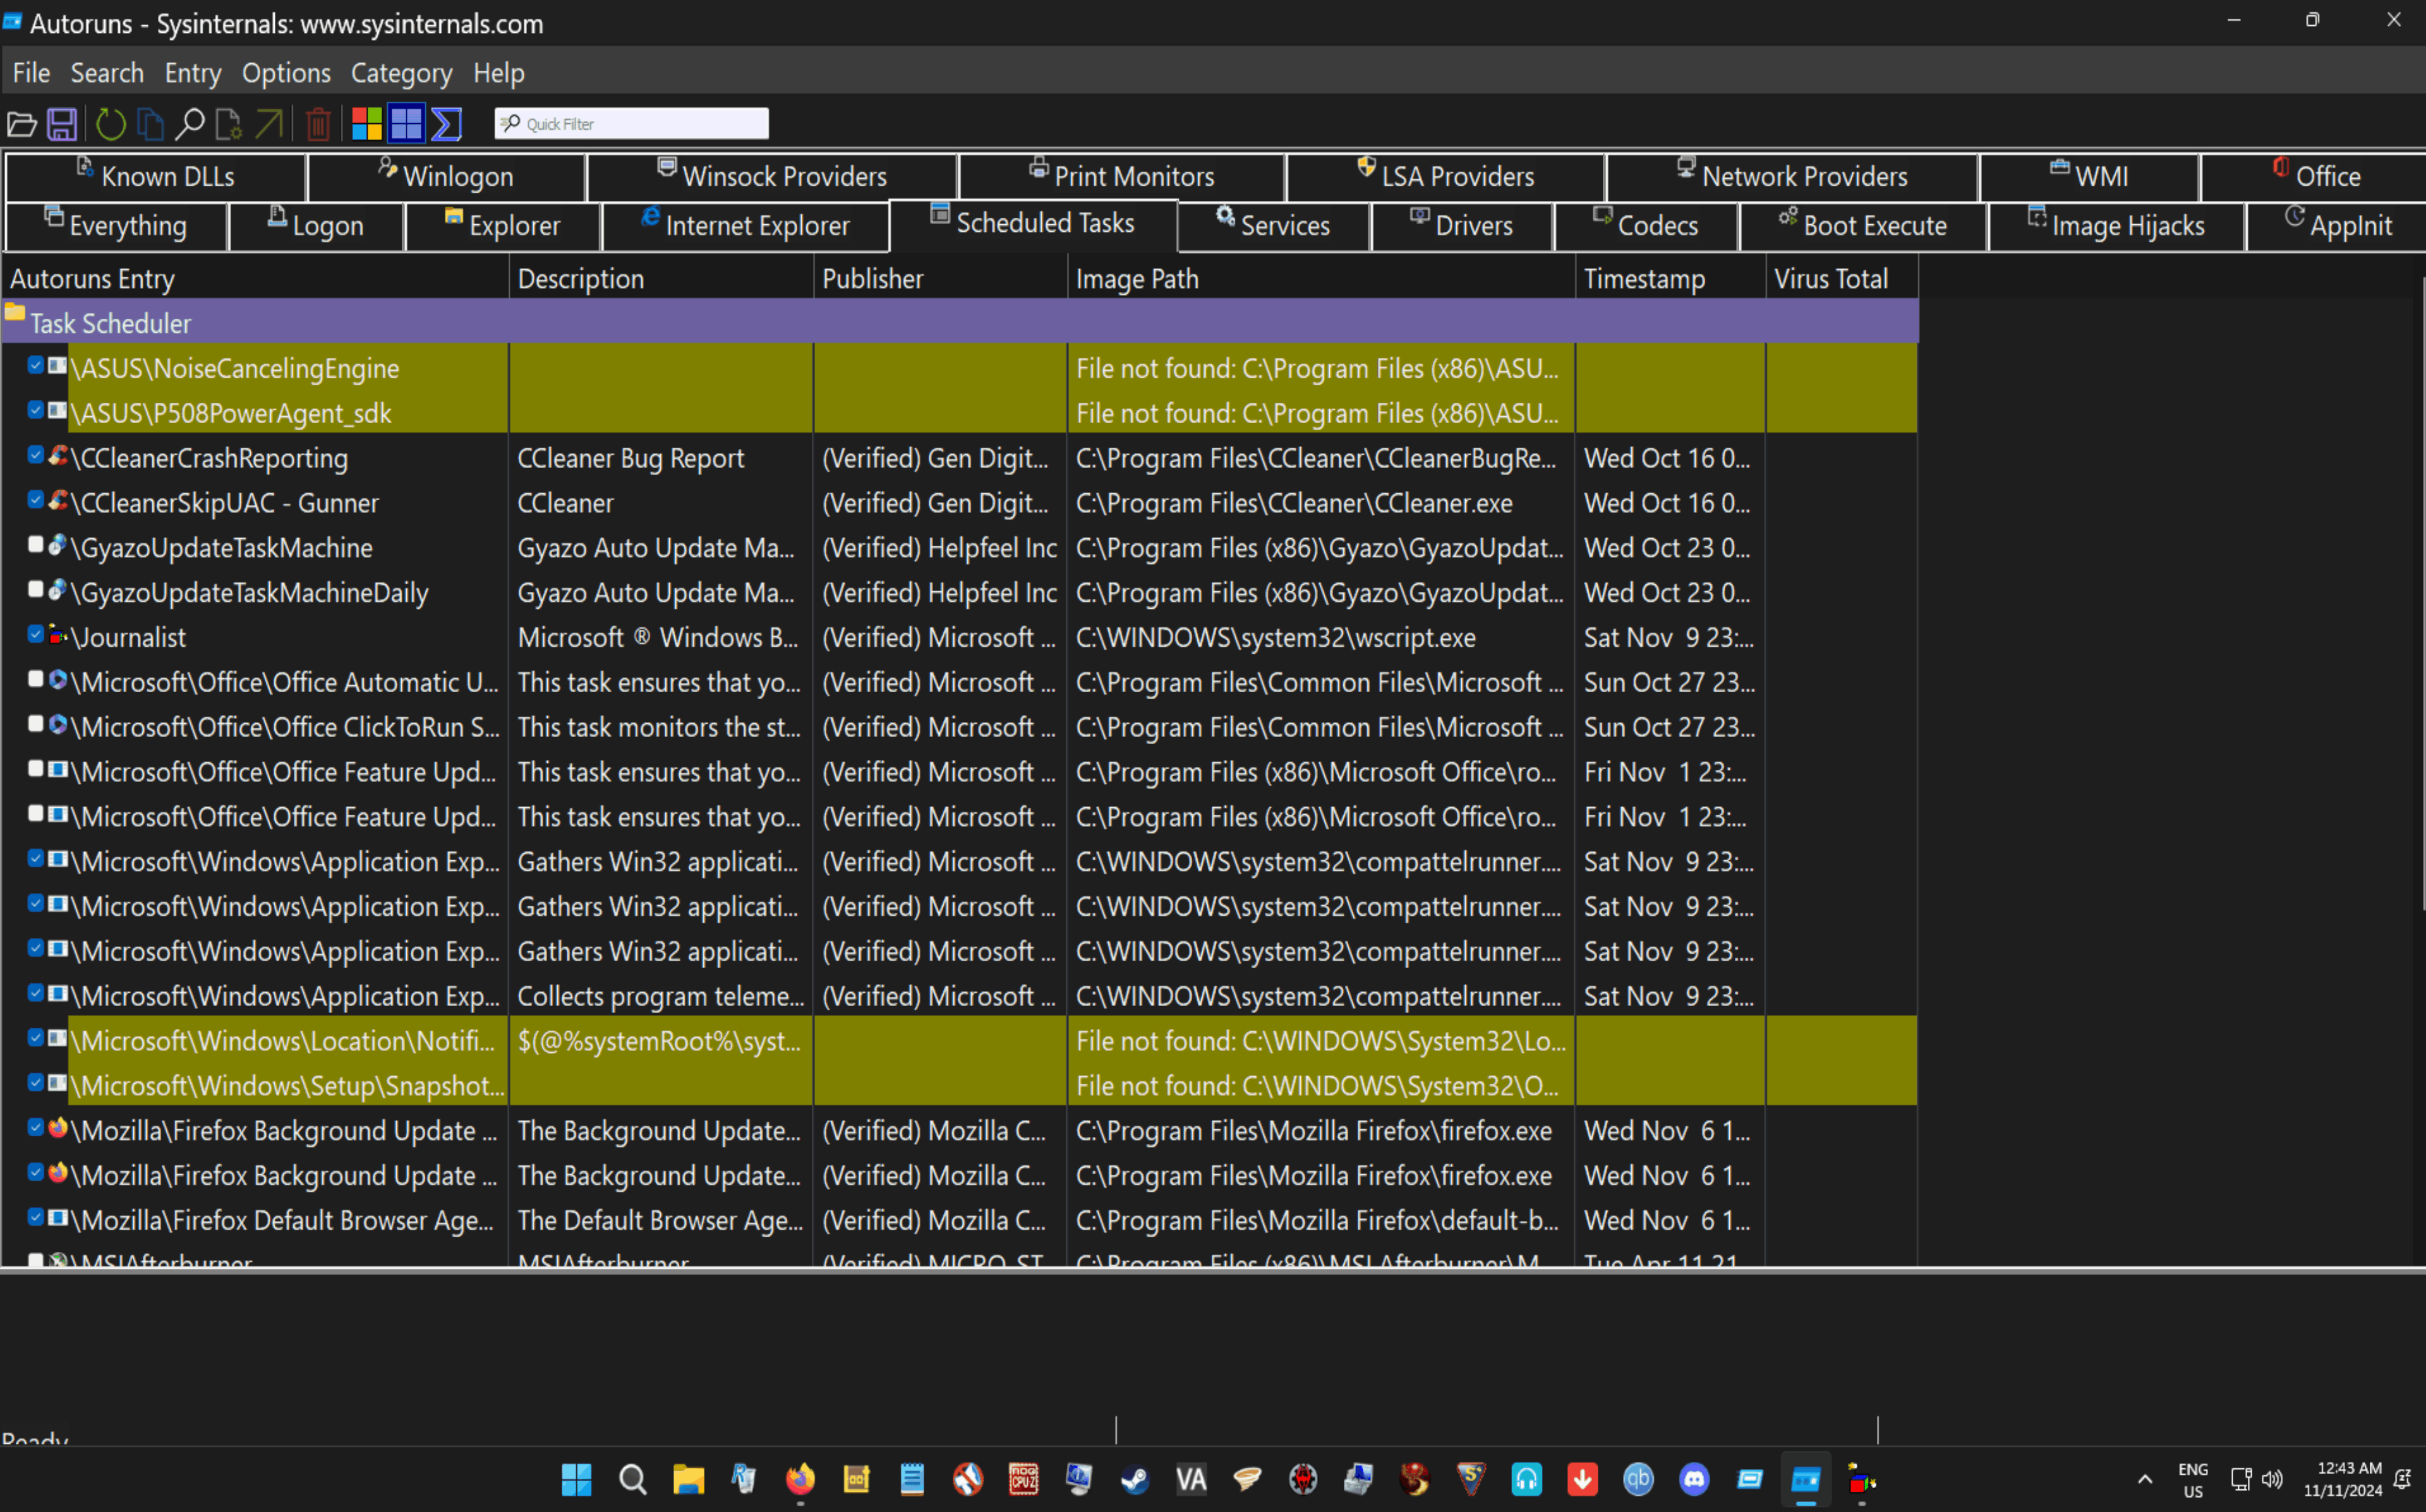Click the Open file toolbar icon

22,124
